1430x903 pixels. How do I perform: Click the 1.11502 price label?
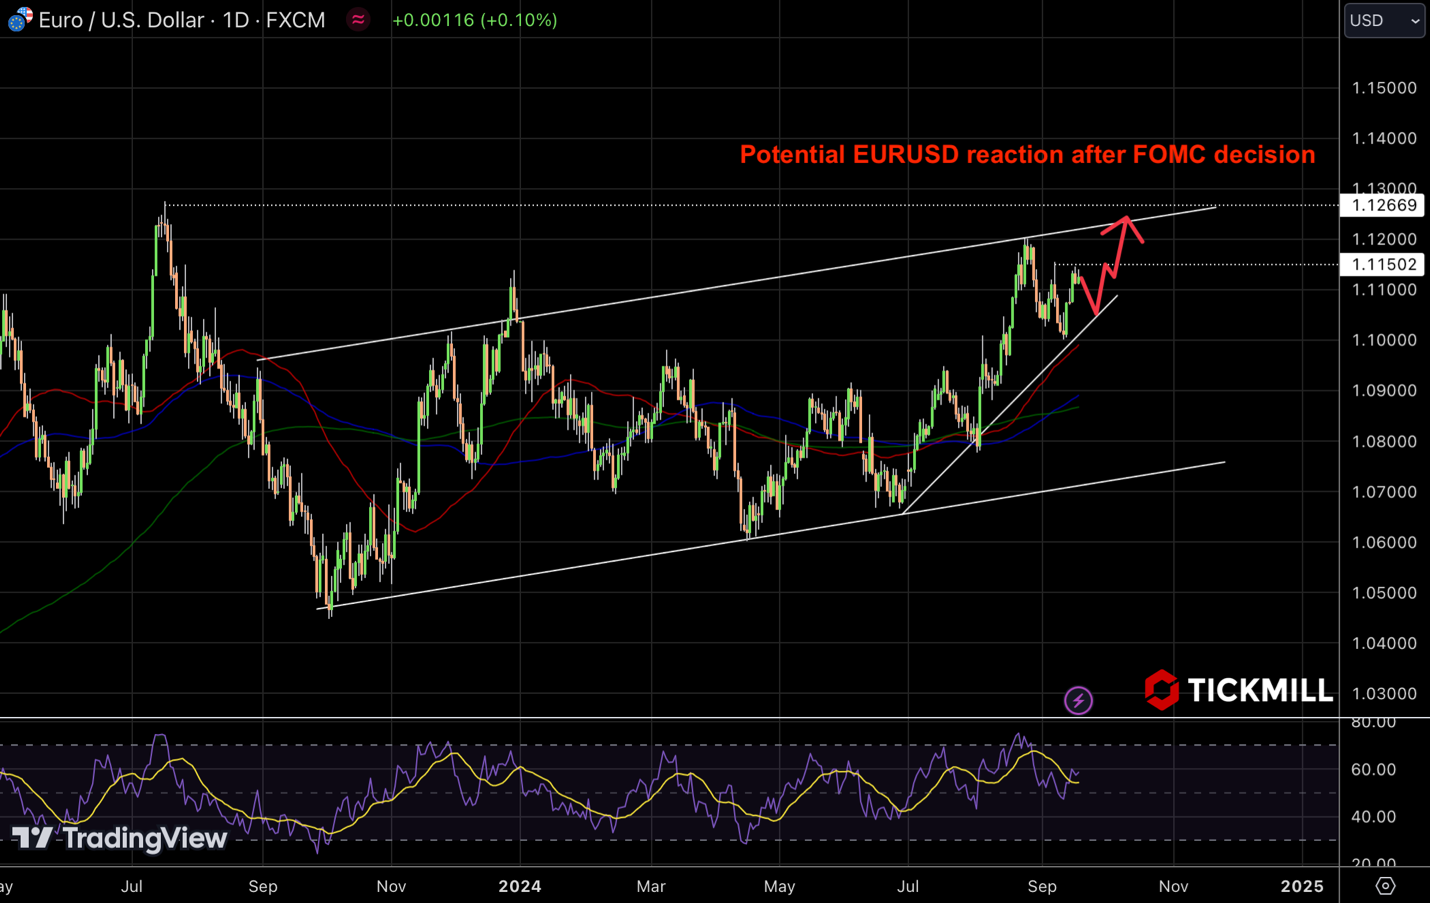1384,265
